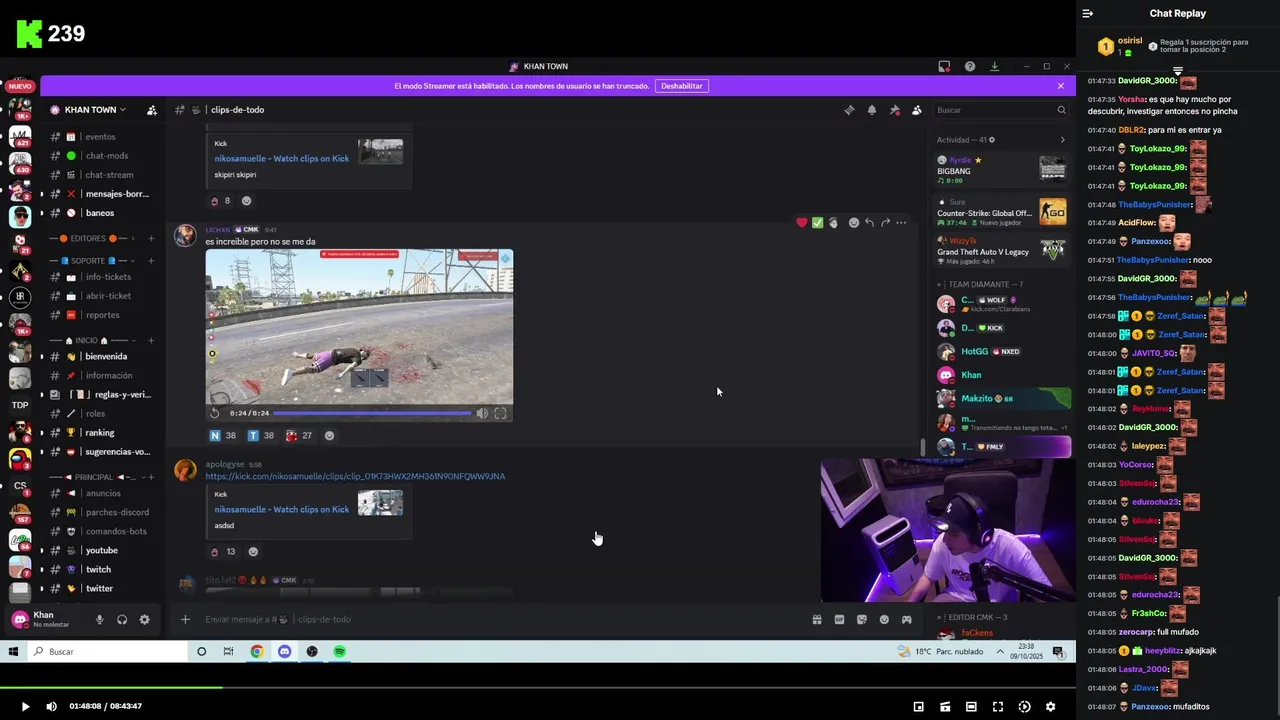Screen dimensions: 1280x720
Task: Click the Grand Theft Auto V Legacy card
Action: tap(1002, 251)
